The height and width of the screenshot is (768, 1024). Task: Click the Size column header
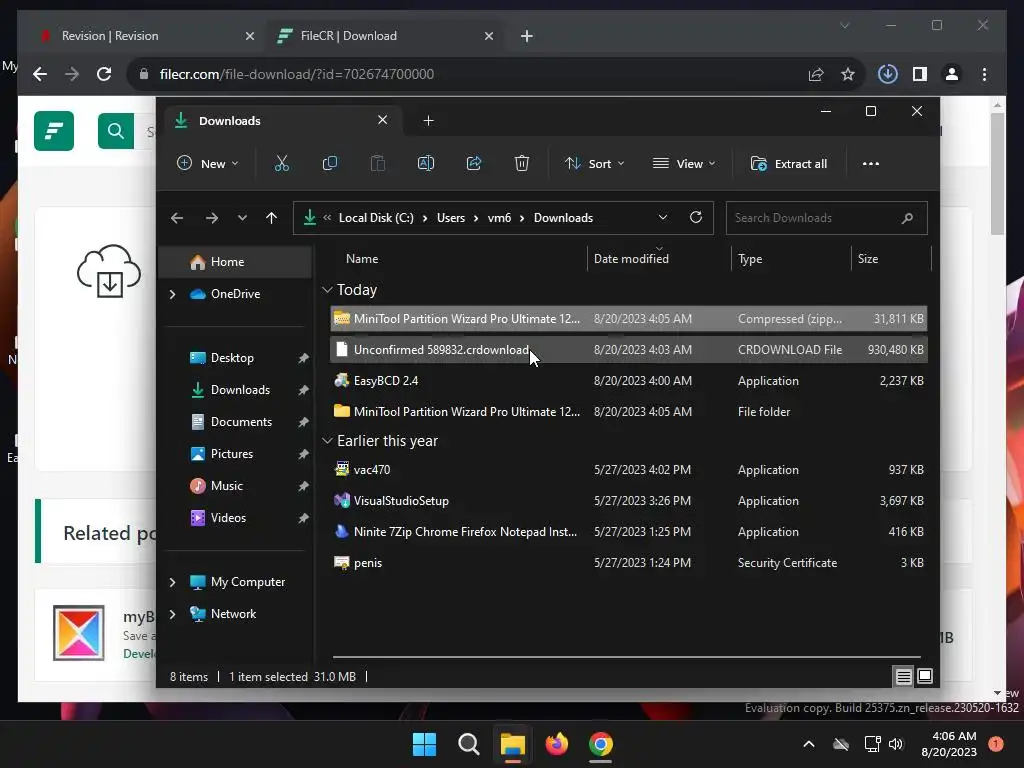click(868, 259)
